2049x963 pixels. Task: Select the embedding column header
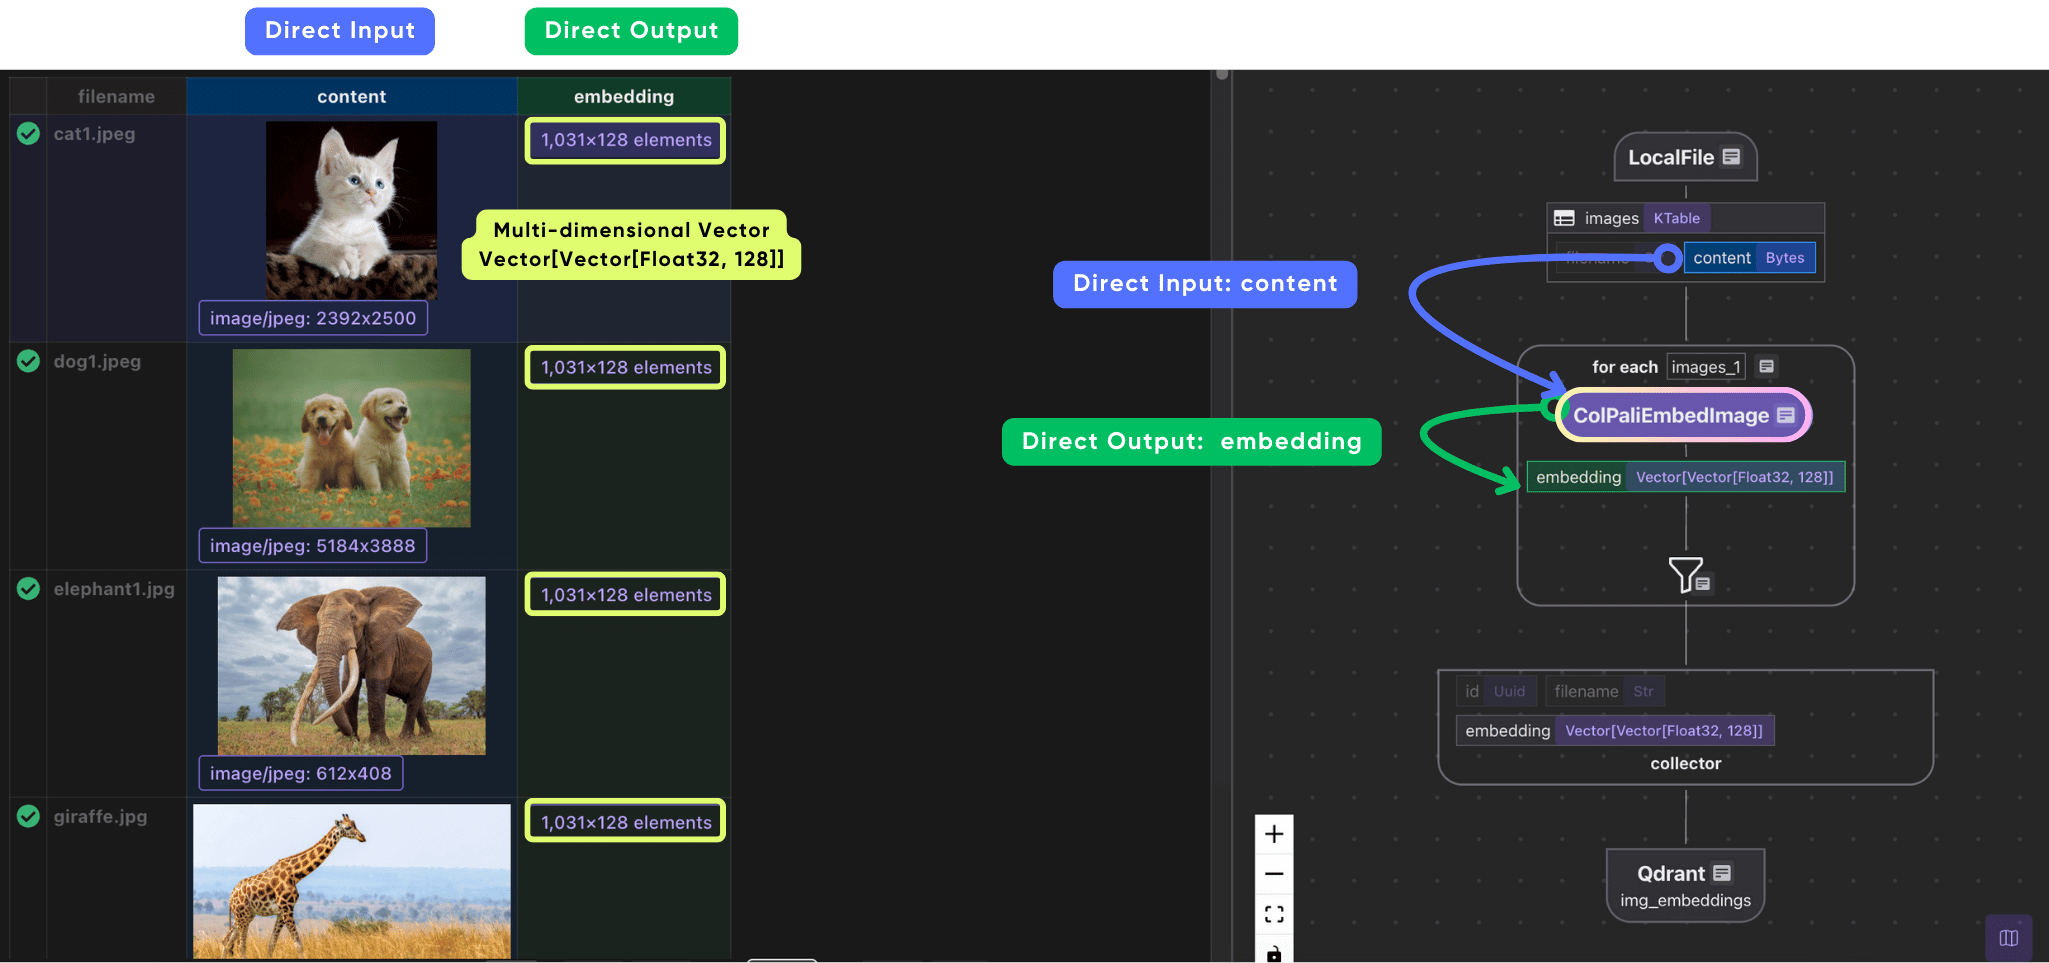623,96
